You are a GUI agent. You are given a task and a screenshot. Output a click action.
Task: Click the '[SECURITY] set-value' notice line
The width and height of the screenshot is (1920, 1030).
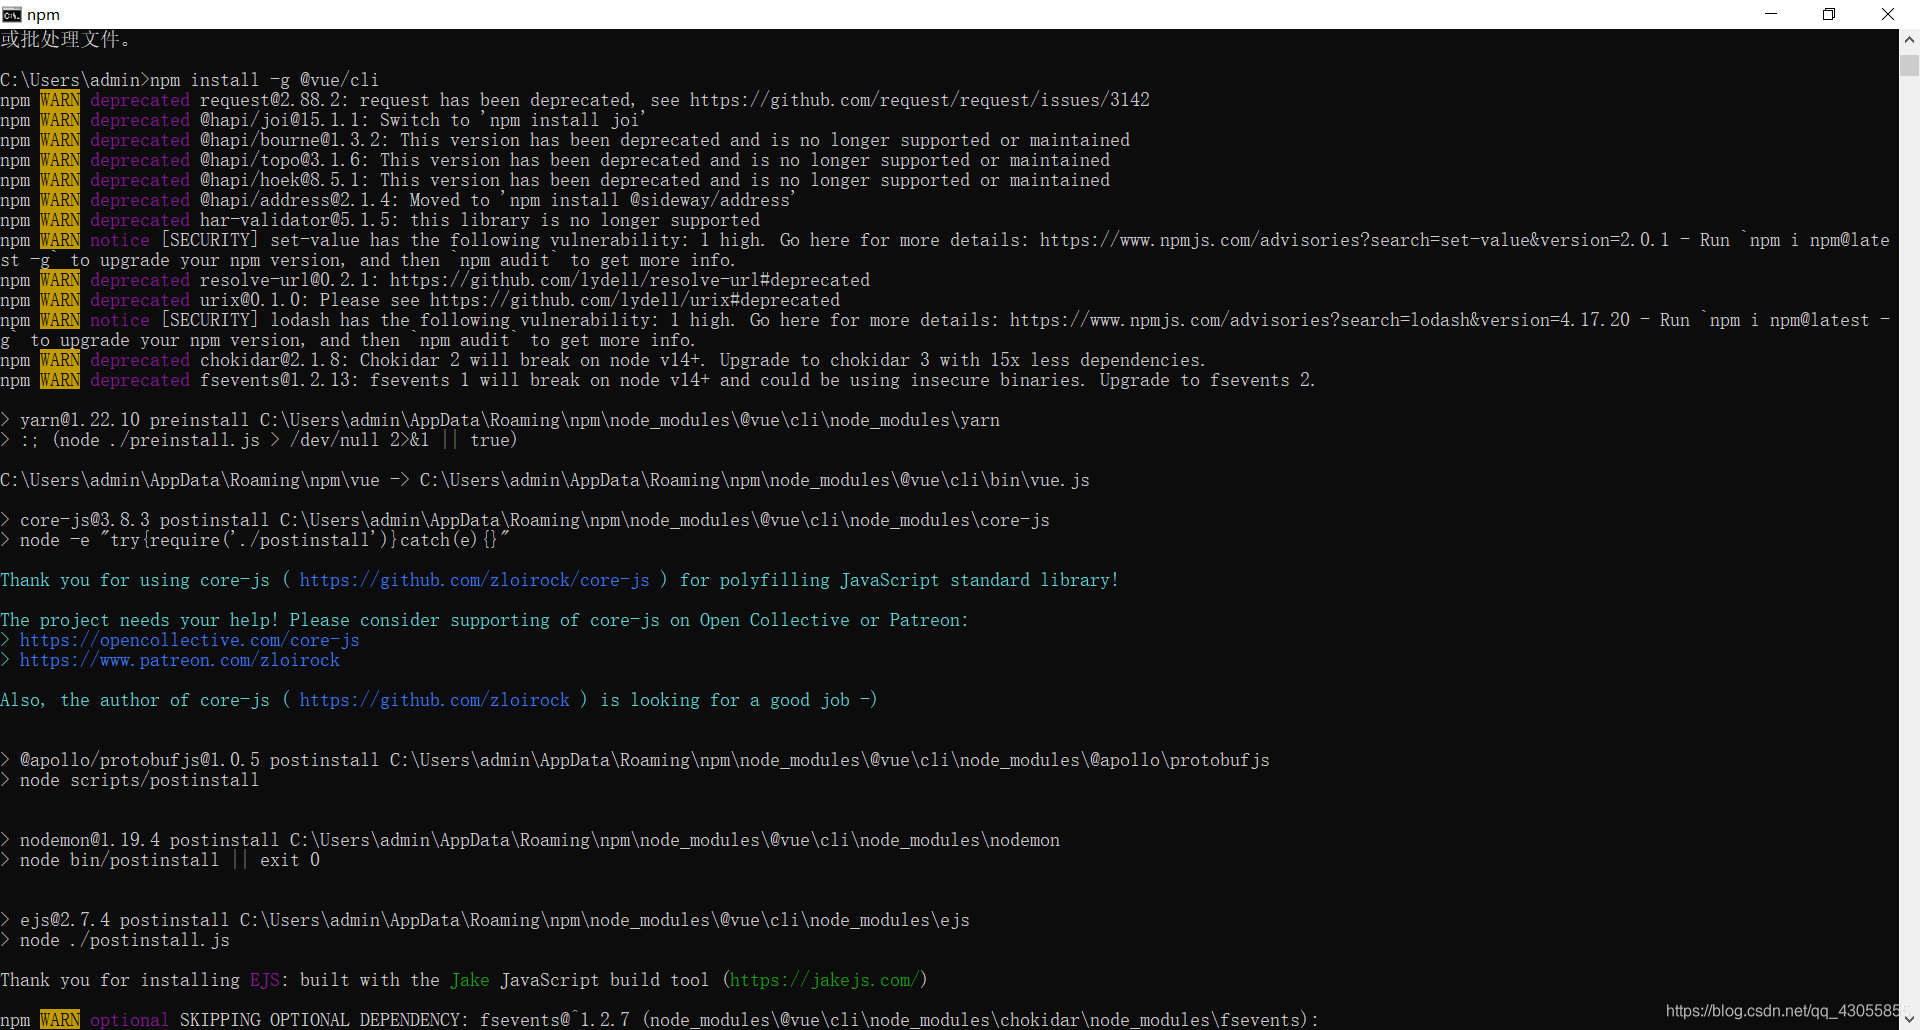pyautogui.click(x=945, y=250)
